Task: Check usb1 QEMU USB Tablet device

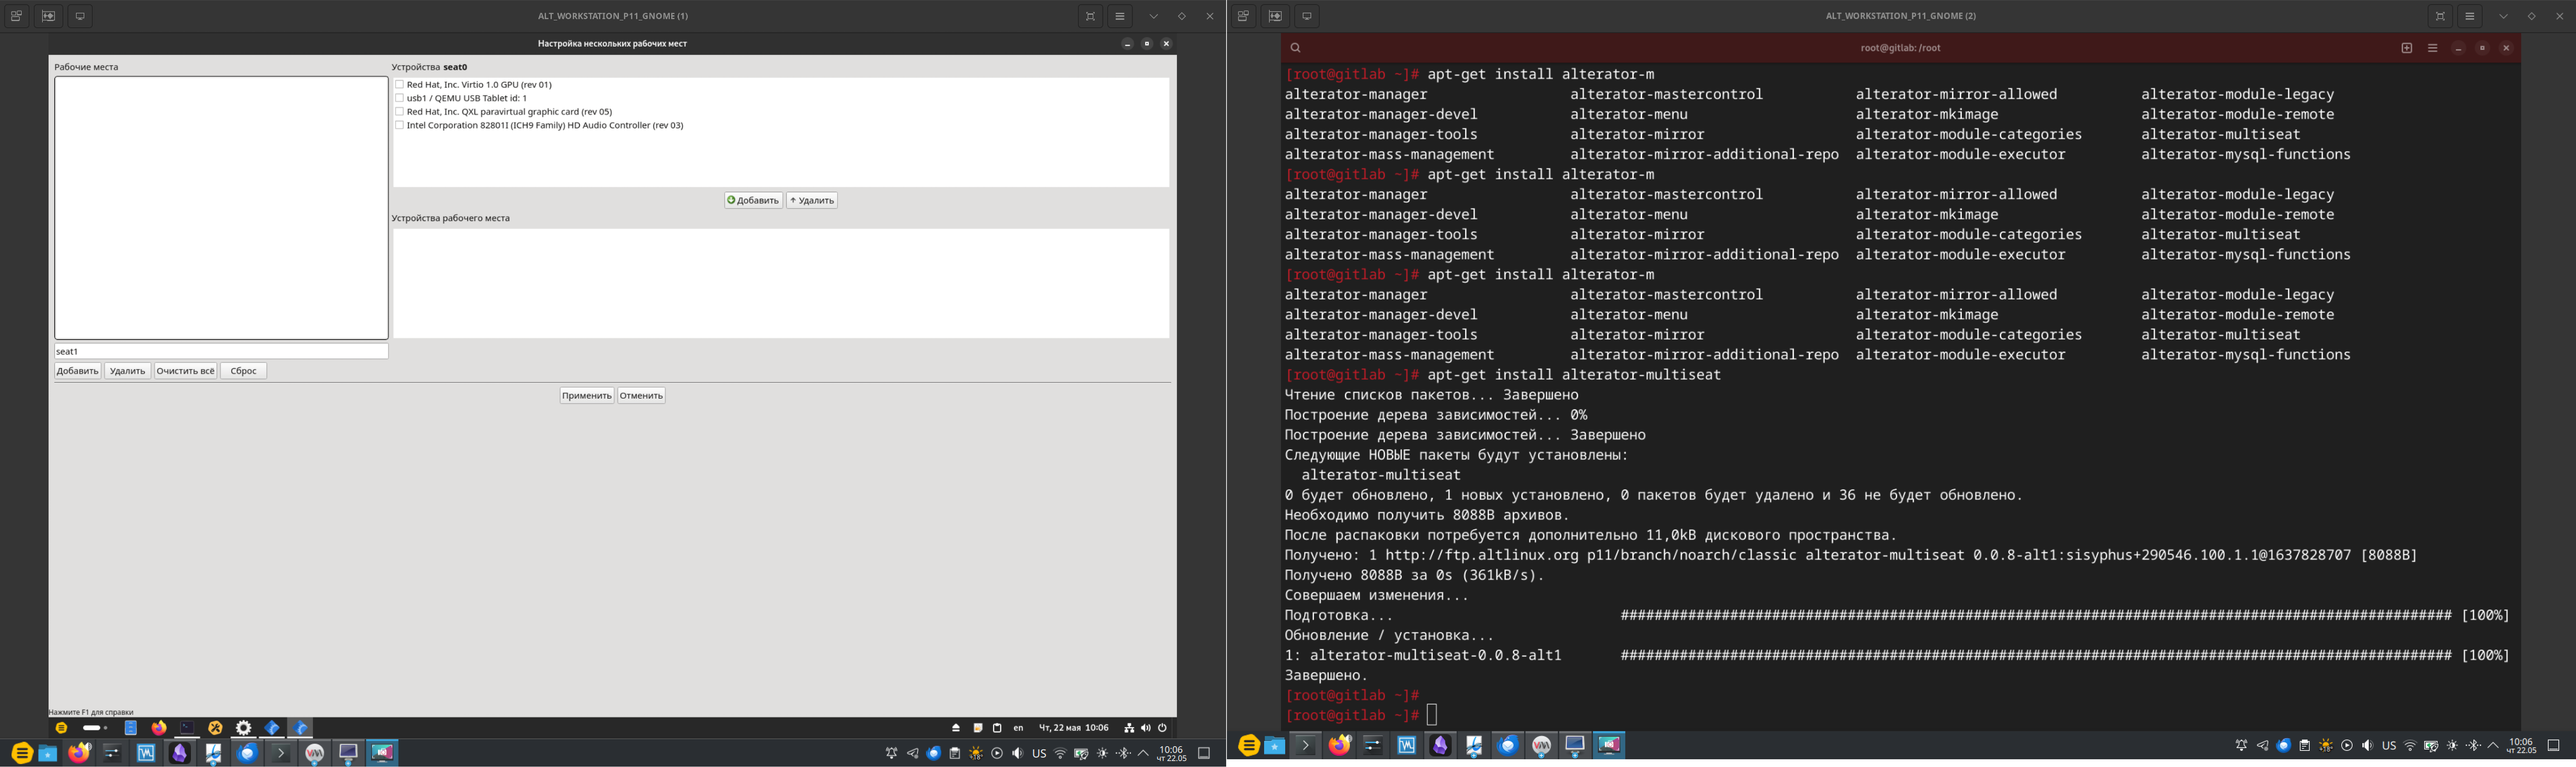Action: pyautogui.click(x=399, y=98)
